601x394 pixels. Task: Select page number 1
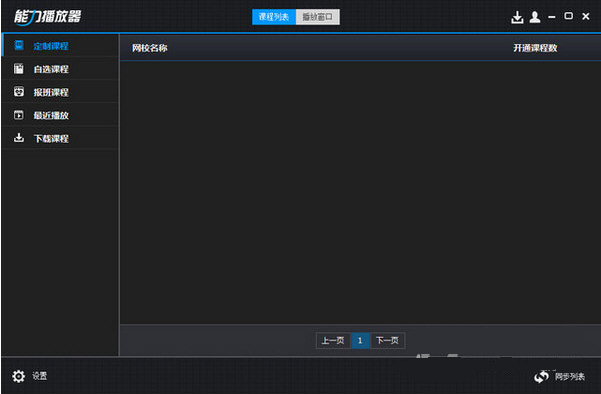pos(360,340)
